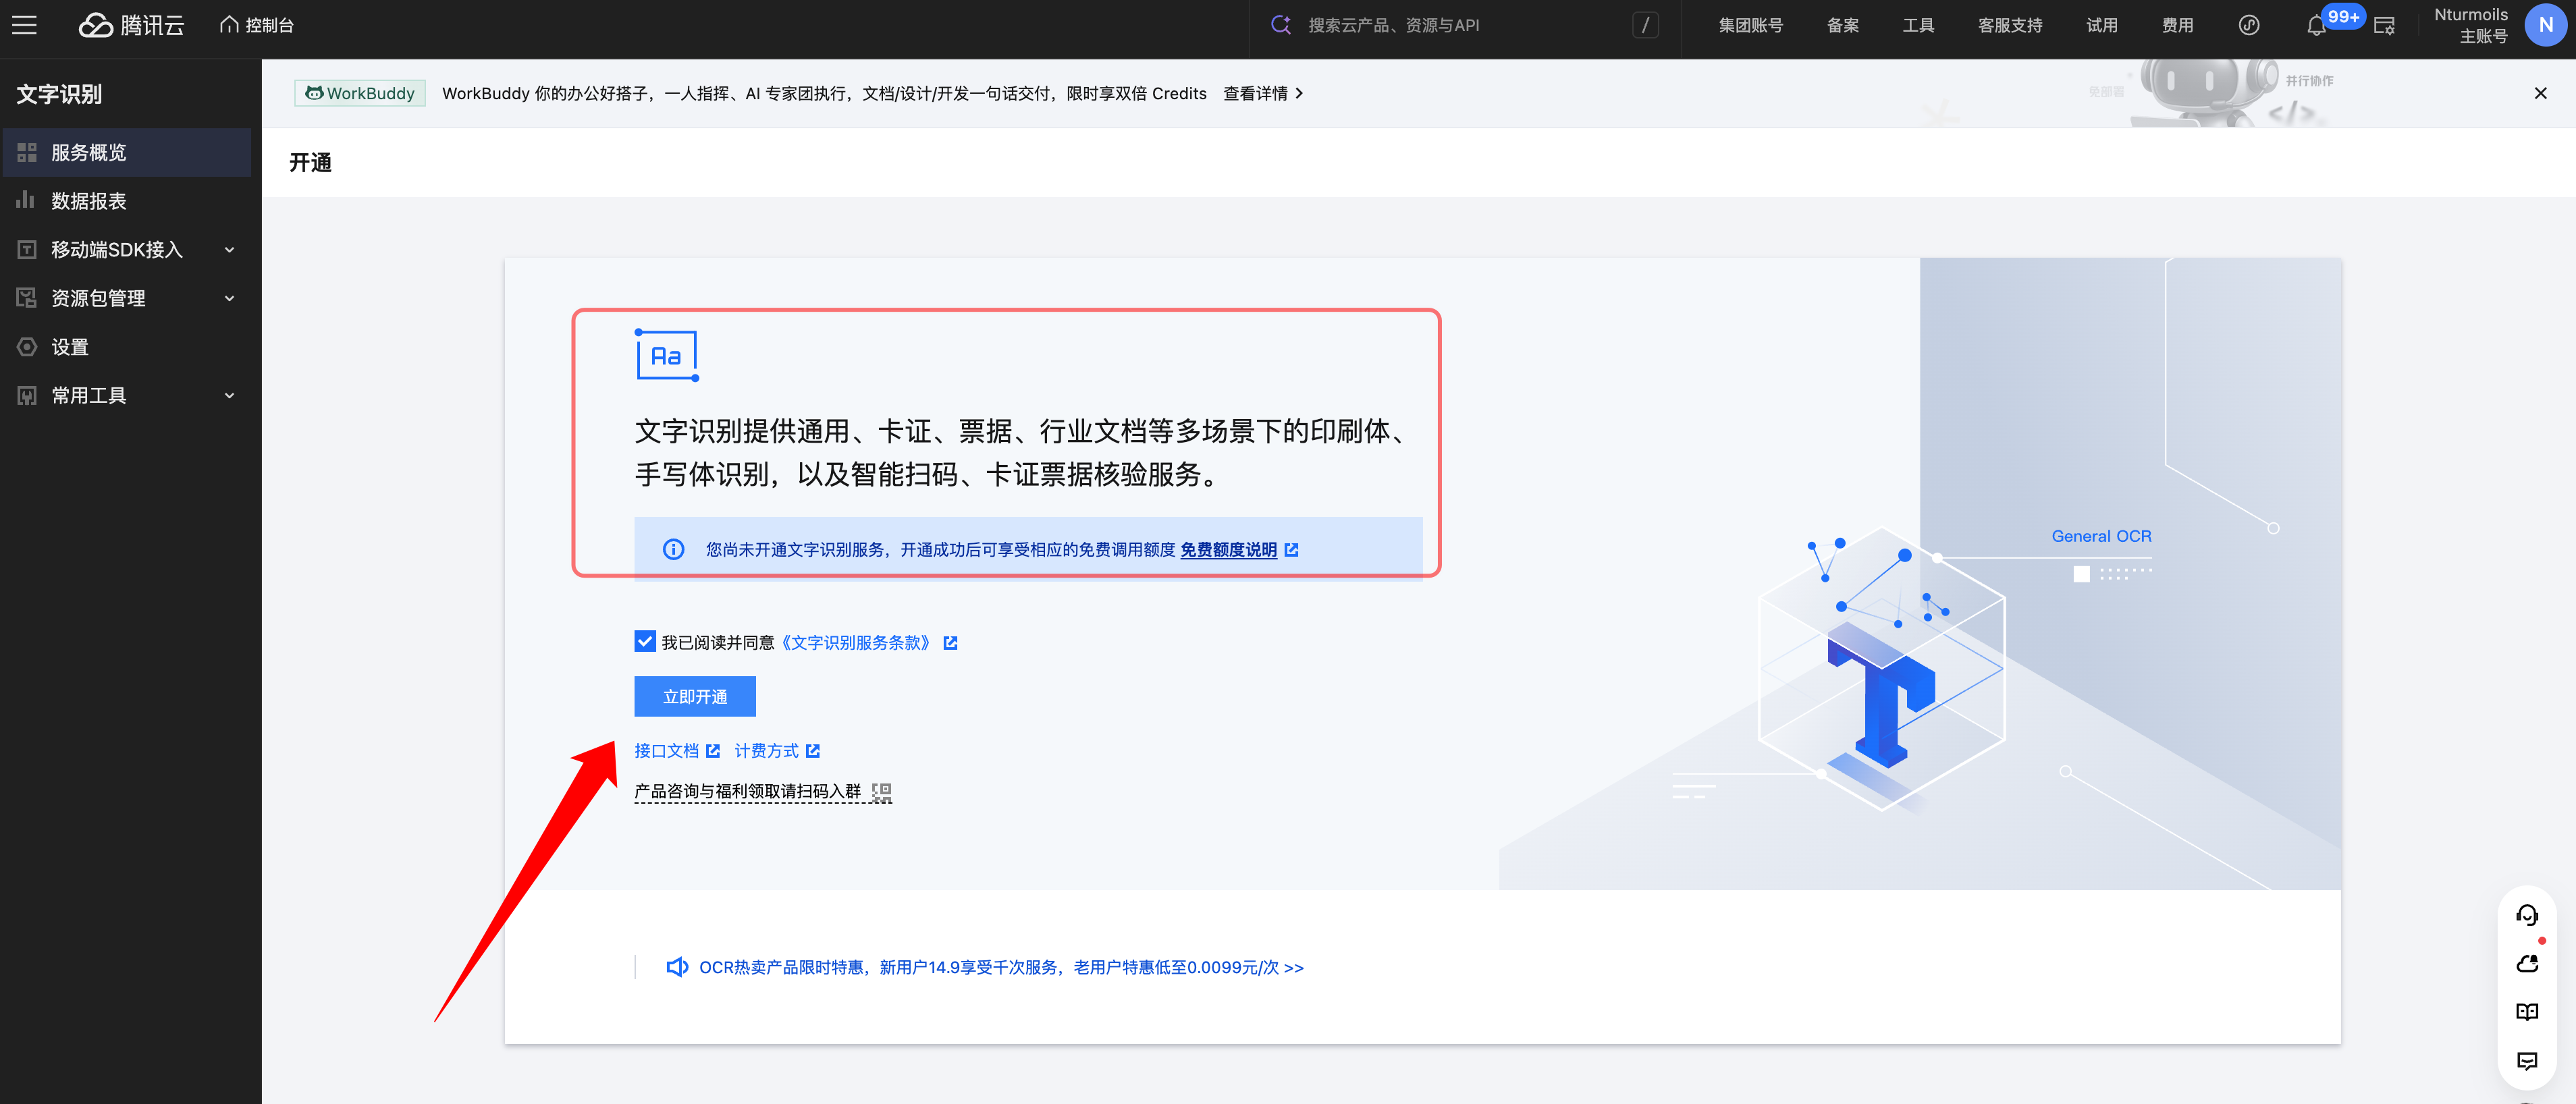The width and height of the screenshot is (2576, 1104).
Task: Click the external-link icon after 免费额度说明
Action: click(x=1291, y=549)
